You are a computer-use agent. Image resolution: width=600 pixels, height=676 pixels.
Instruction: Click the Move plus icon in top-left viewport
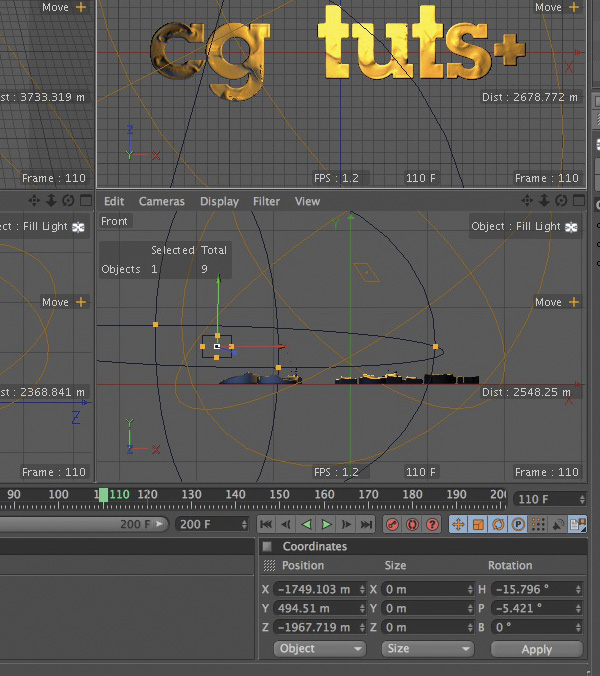click(x=81, y=7)
